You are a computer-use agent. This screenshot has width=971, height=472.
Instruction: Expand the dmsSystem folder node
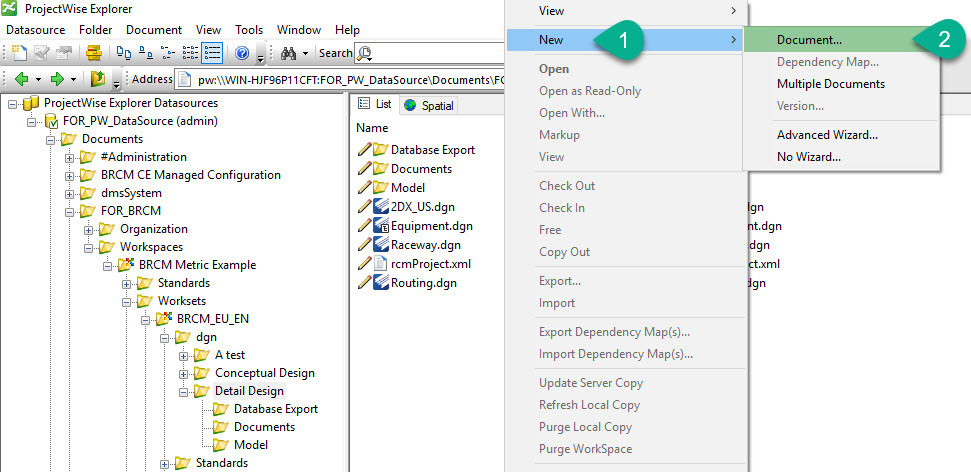[x=69, y=193]
